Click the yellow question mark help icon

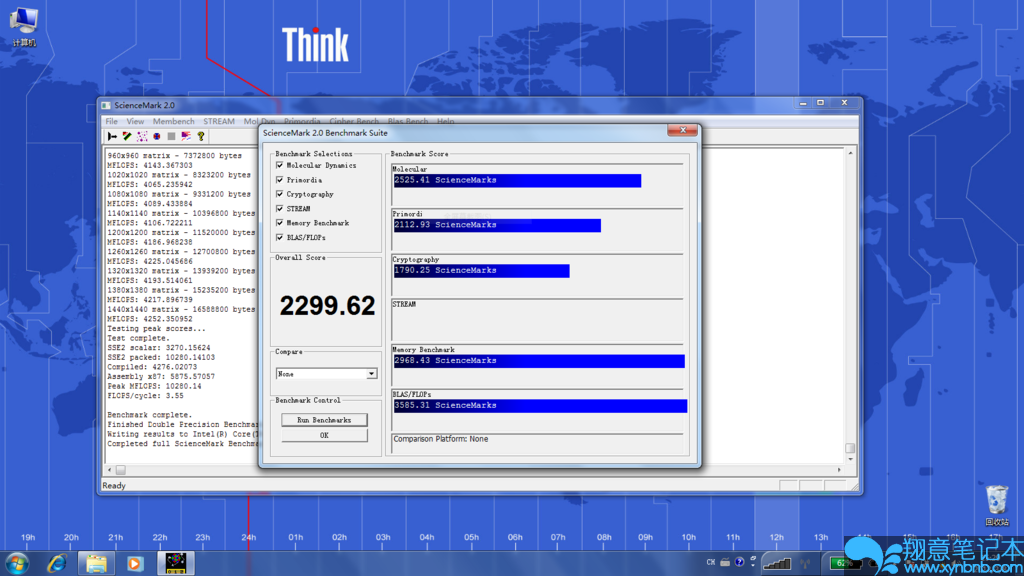coord(201,136)
